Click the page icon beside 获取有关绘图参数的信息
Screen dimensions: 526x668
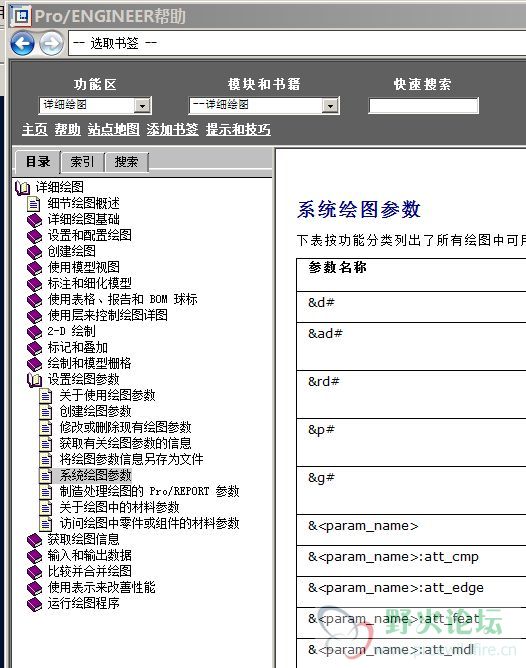coord(46,444)
